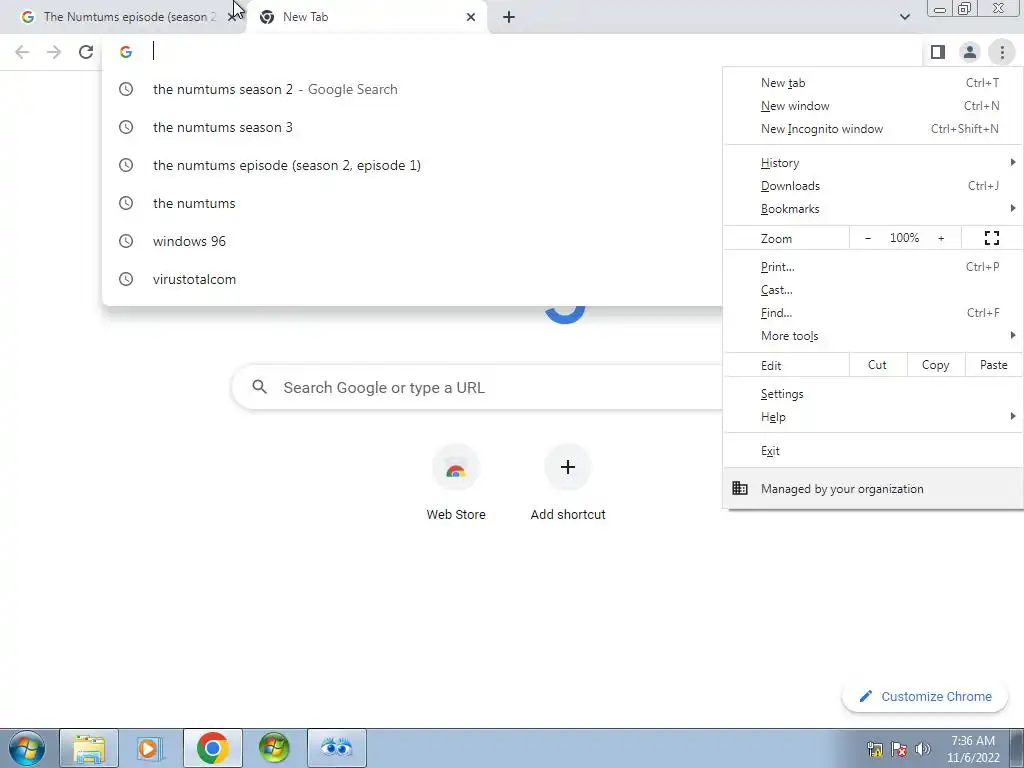Close the New Tab tab
The width and height of the screenshot is (1024, 768).
(471, 17)
